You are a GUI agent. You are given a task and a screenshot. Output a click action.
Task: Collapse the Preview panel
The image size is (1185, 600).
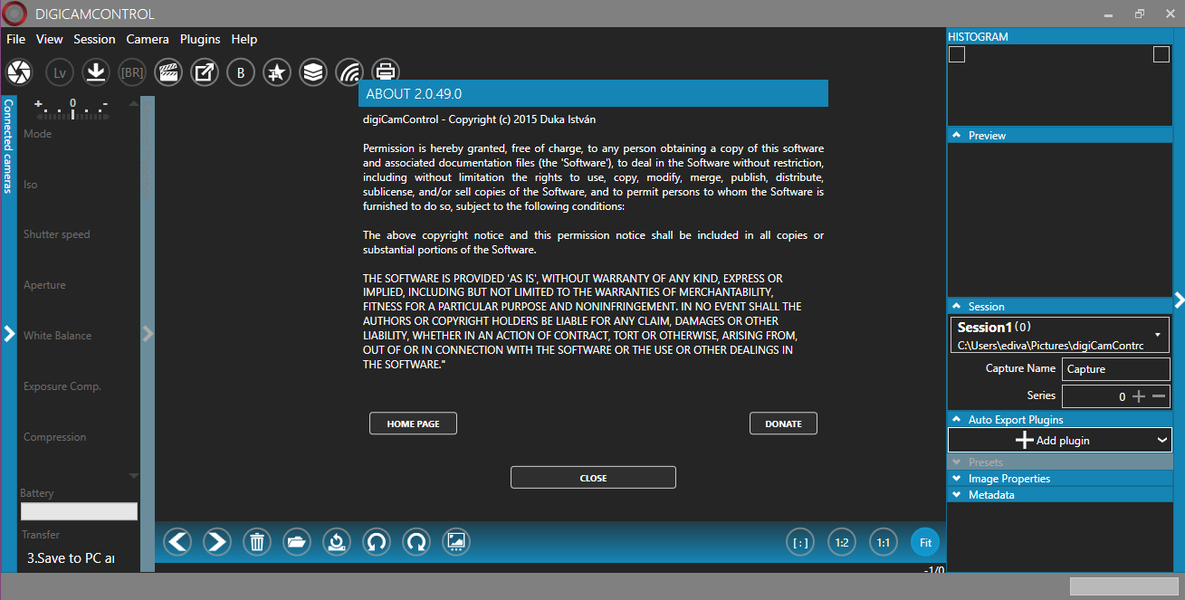click(957, 134)
